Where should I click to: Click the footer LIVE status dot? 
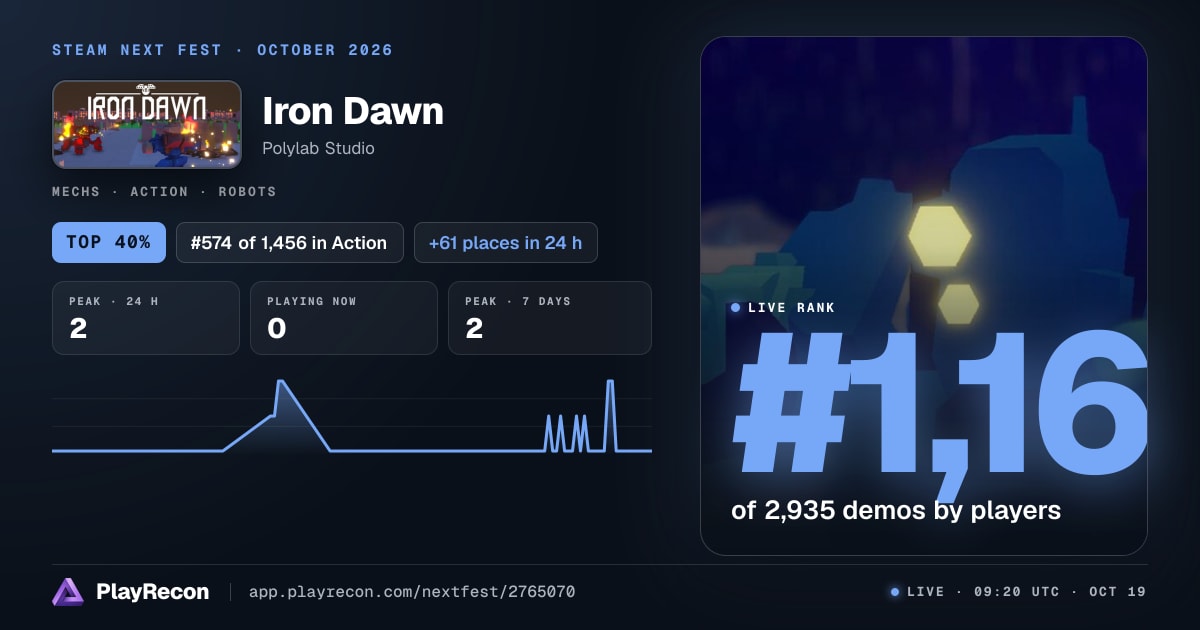click(895, 592)
